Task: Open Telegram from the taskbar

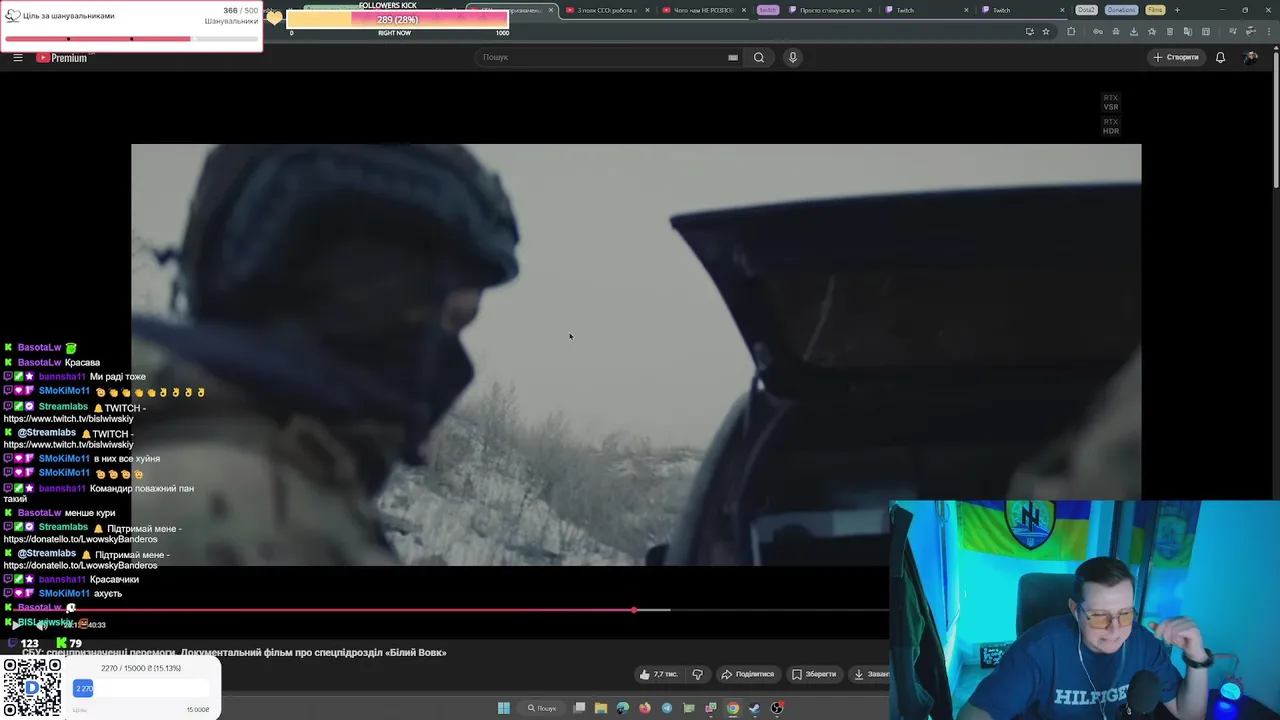Action: (x=667, y=708)
